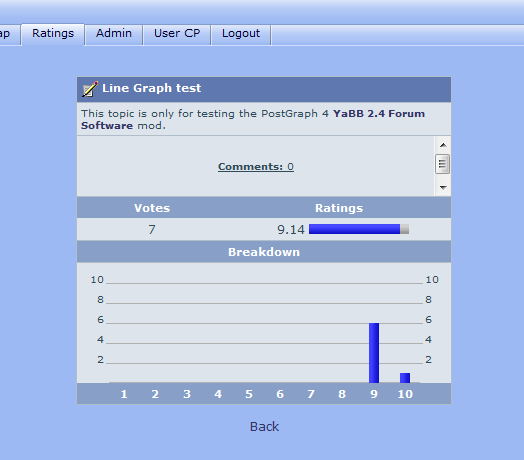Image resolution: width=524 pixels, height=460 pixels.
Task: Follow the YaBB 2.4 Forum Software link
Action: click(x=253, y=119)
